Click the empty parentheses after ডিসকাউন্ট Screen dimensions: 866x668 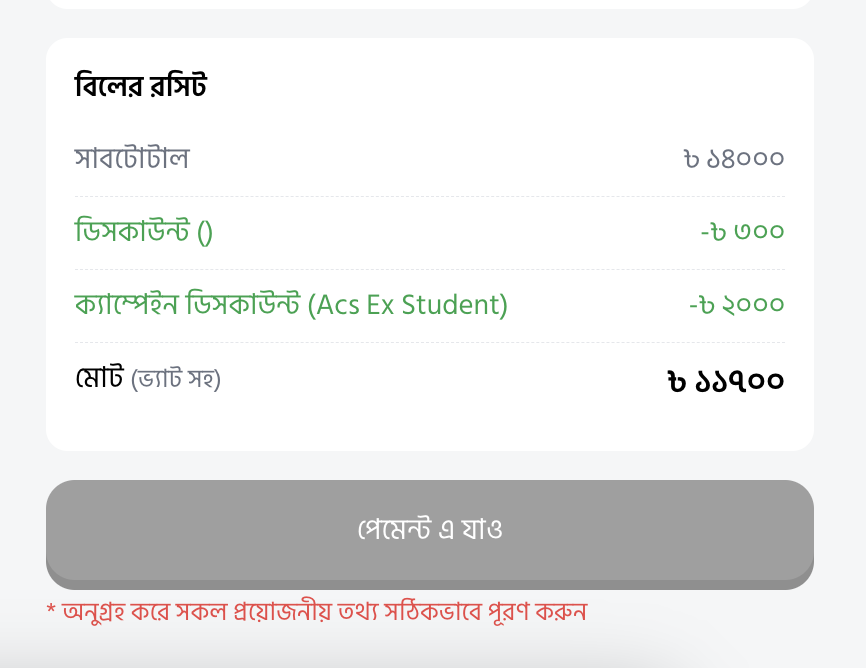point(205,233)
